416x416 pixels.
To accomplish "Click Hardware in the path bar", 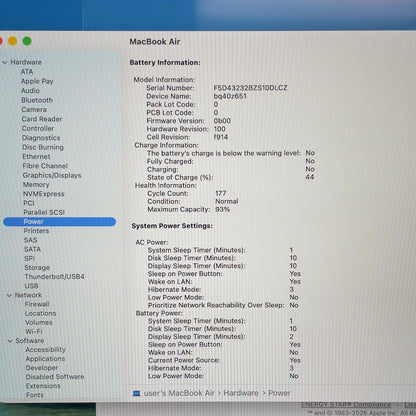I will coord(241,393).
